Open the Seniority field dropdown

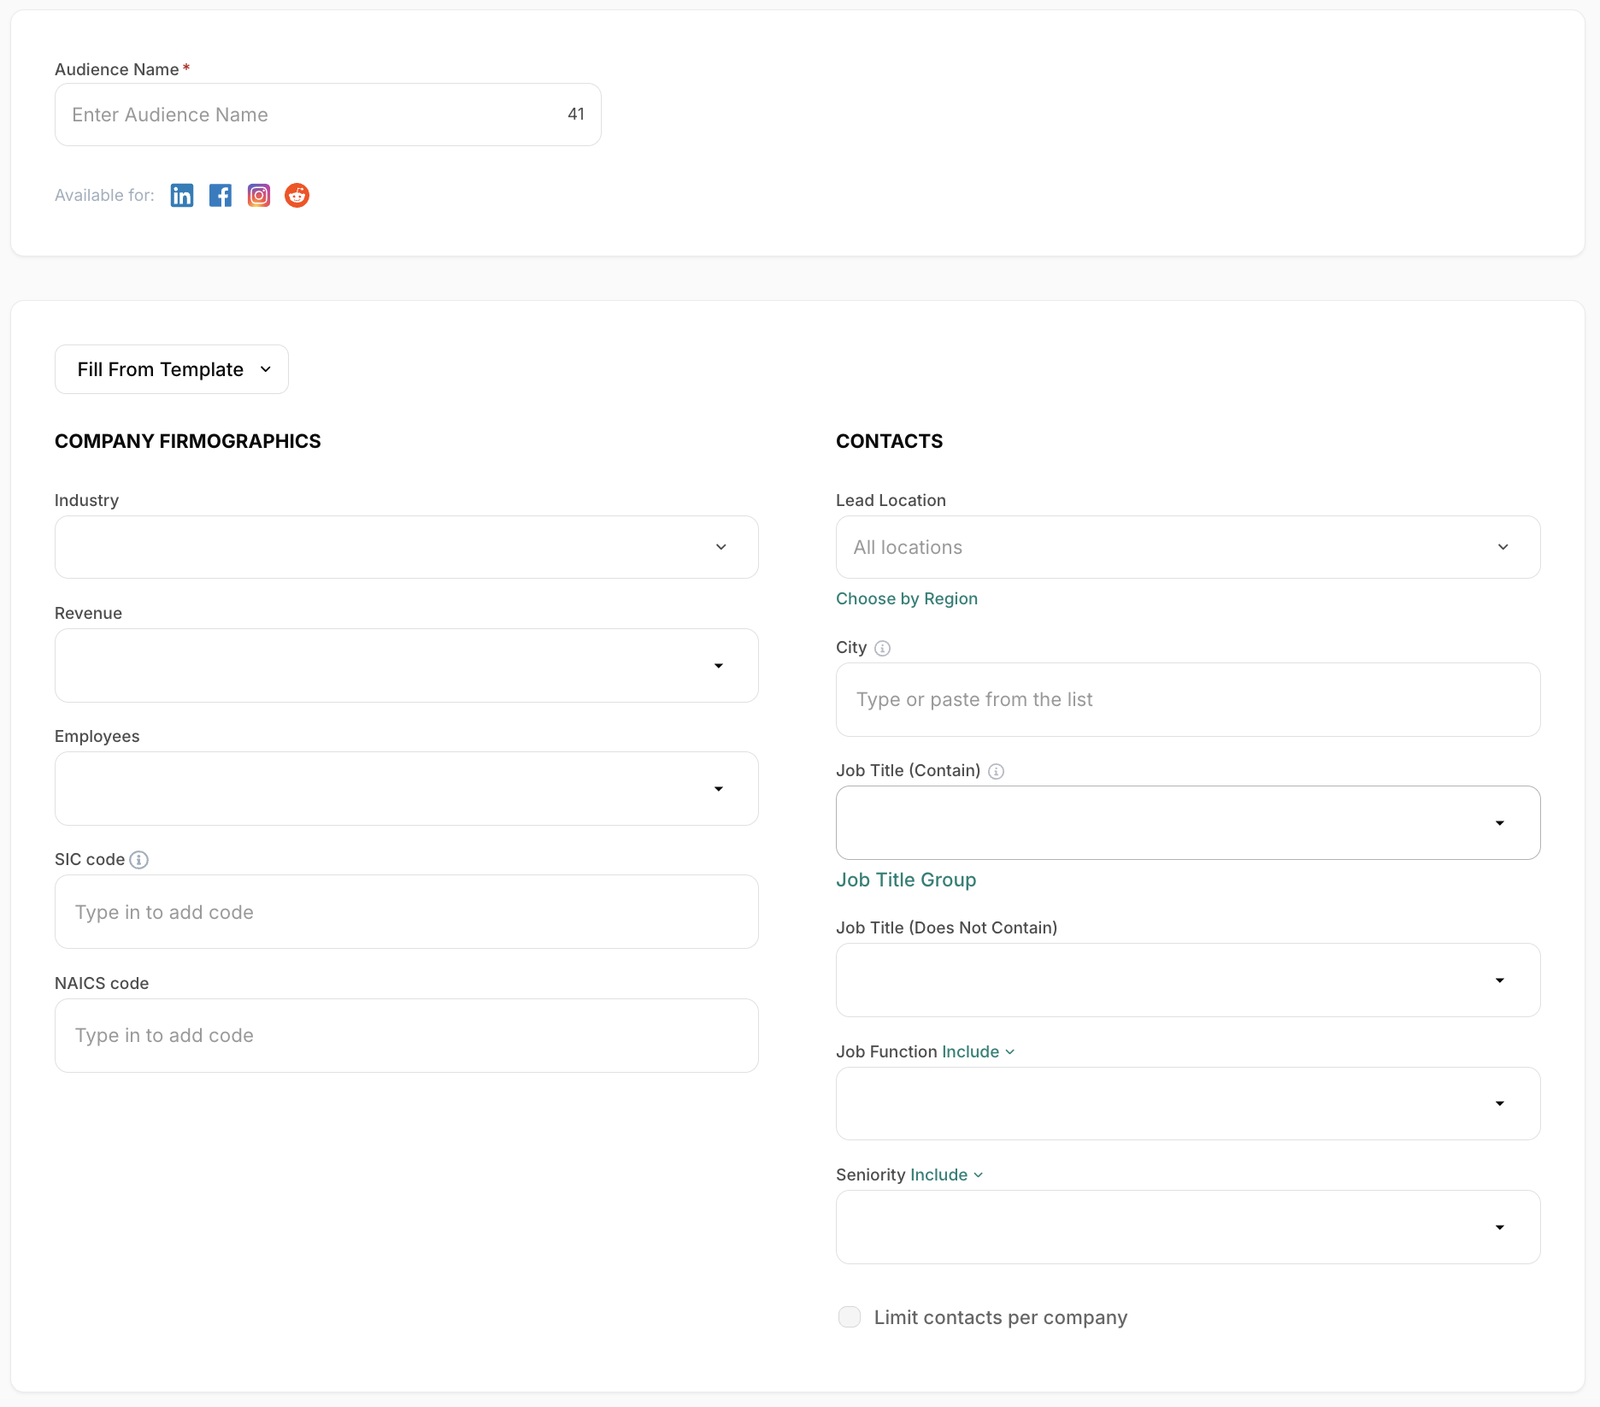click(1188, 1227)
